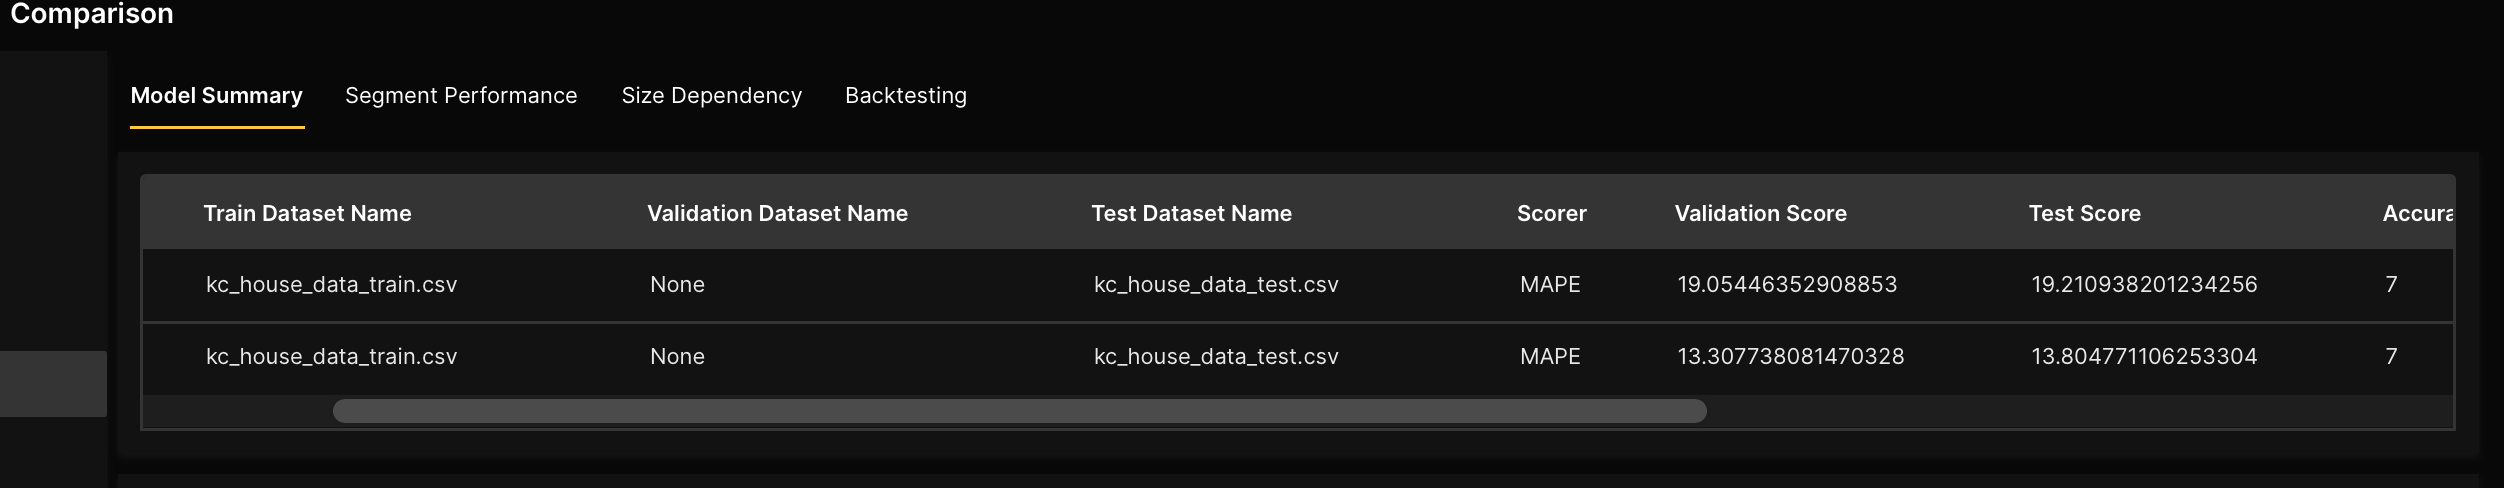Click the test score 13.804771106253304 cell

[2144, 357]
